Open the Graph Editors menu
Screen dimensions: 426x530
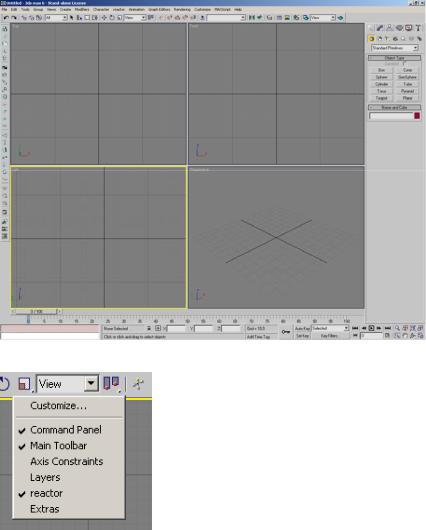point(159,9)
